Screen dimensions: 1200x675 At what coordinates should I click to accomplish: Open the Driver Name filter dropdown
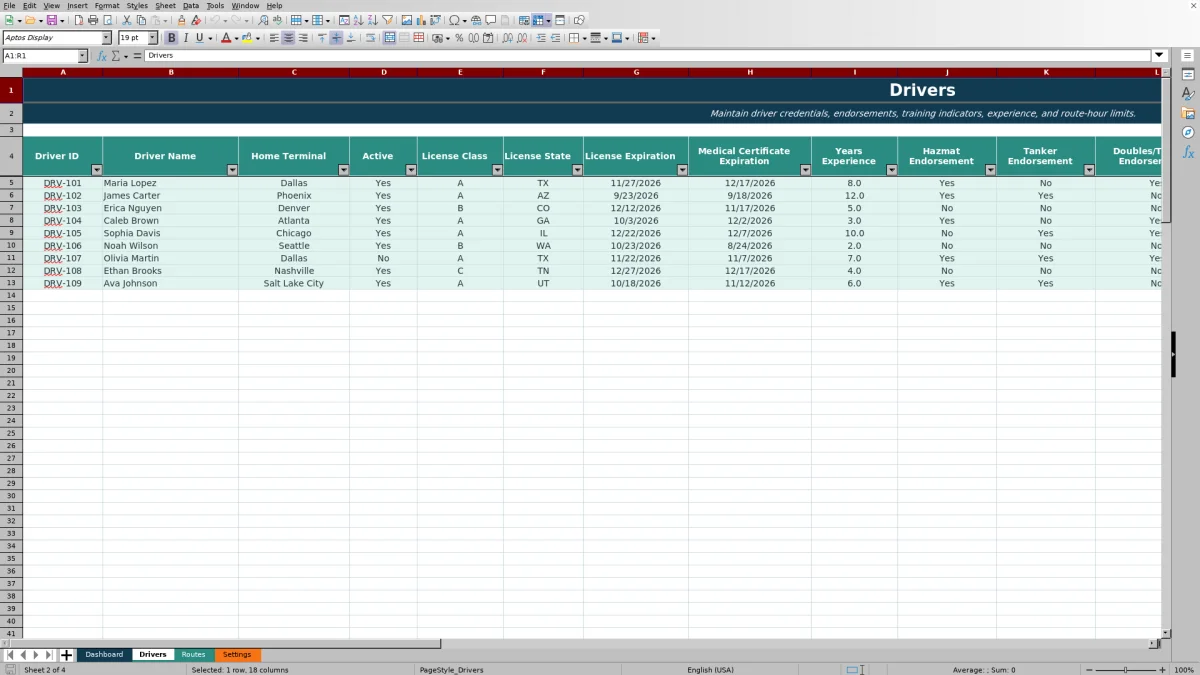point(233,170)
